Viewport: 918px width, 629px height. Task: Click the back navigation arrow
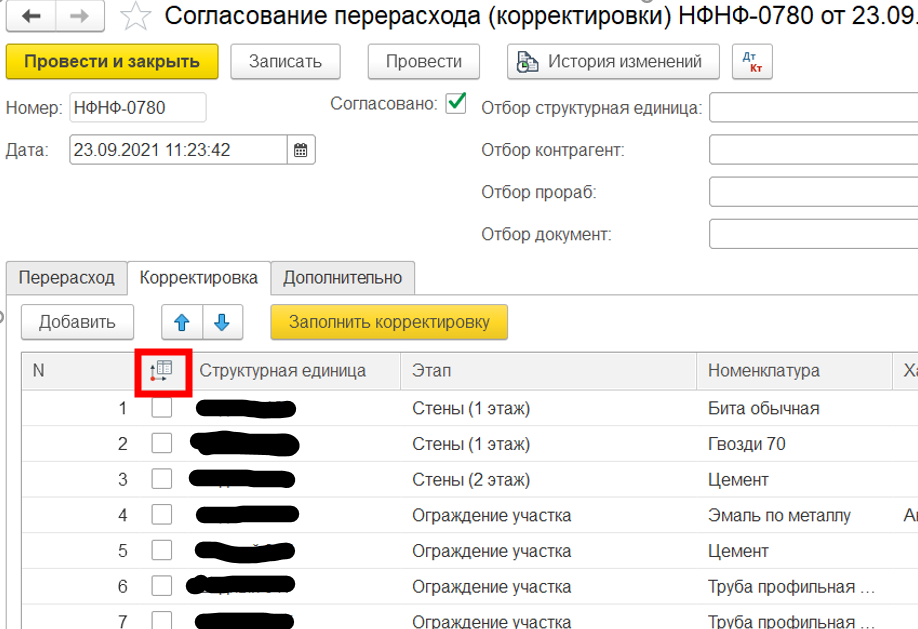pyautogui.click(x=30, y=17)
